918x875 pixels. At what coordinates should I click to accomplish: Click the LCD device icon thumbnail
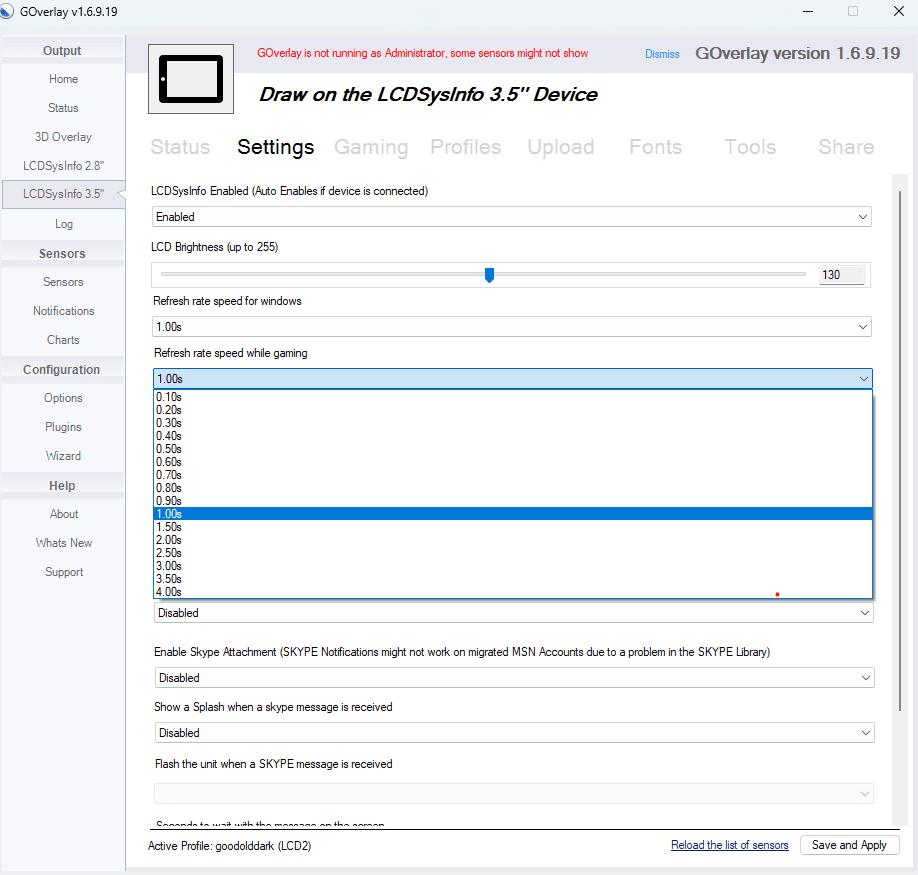coord(191,78)
